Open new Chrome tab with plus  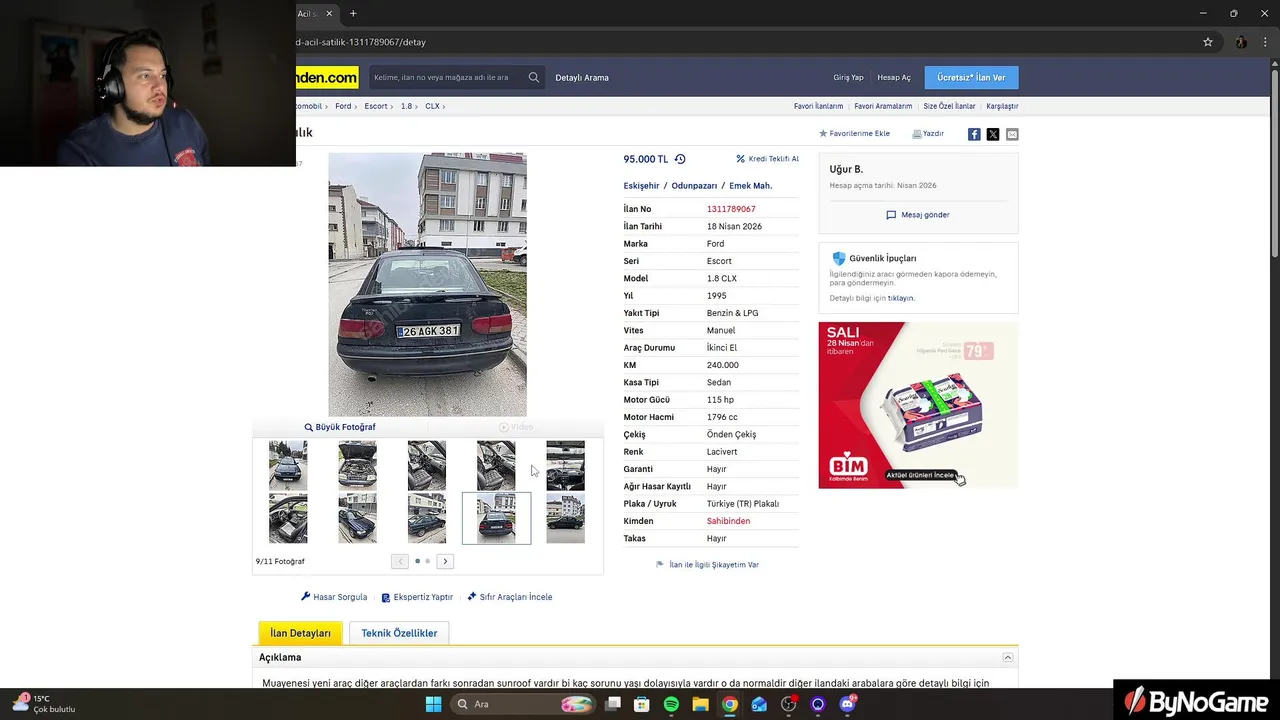click(x=353, y=13)
